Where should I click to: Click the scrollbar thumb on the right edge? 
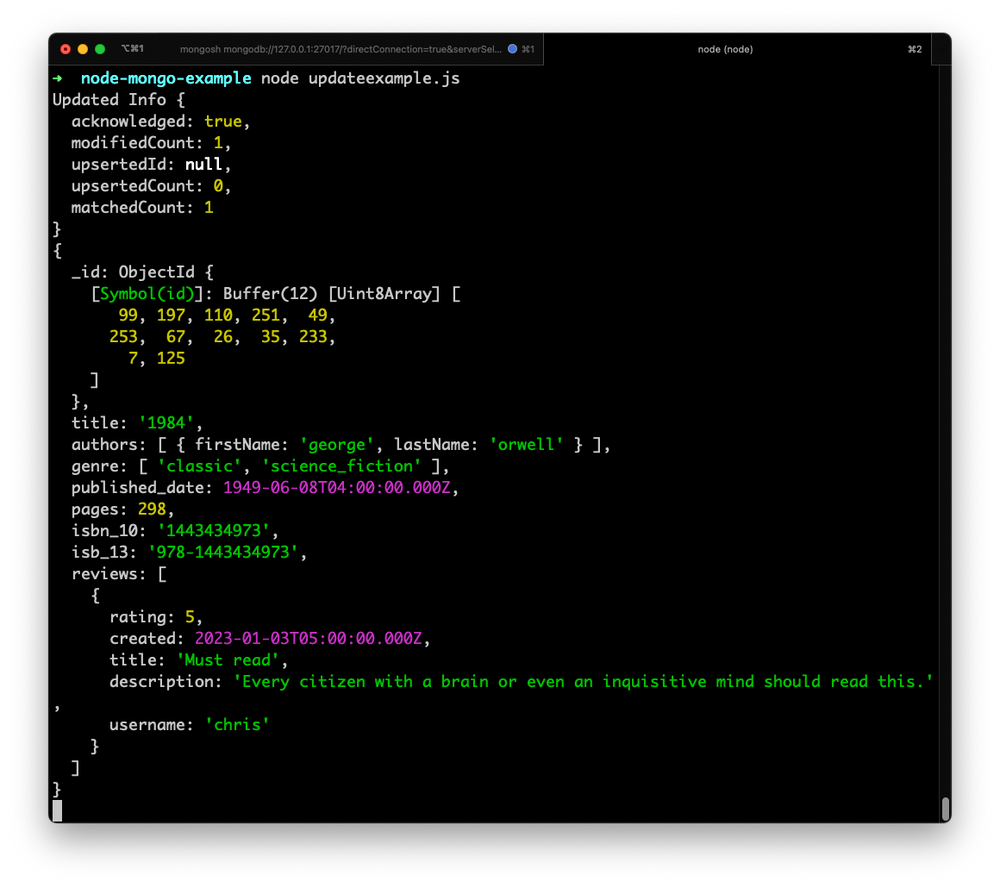(x=944, y=808)
